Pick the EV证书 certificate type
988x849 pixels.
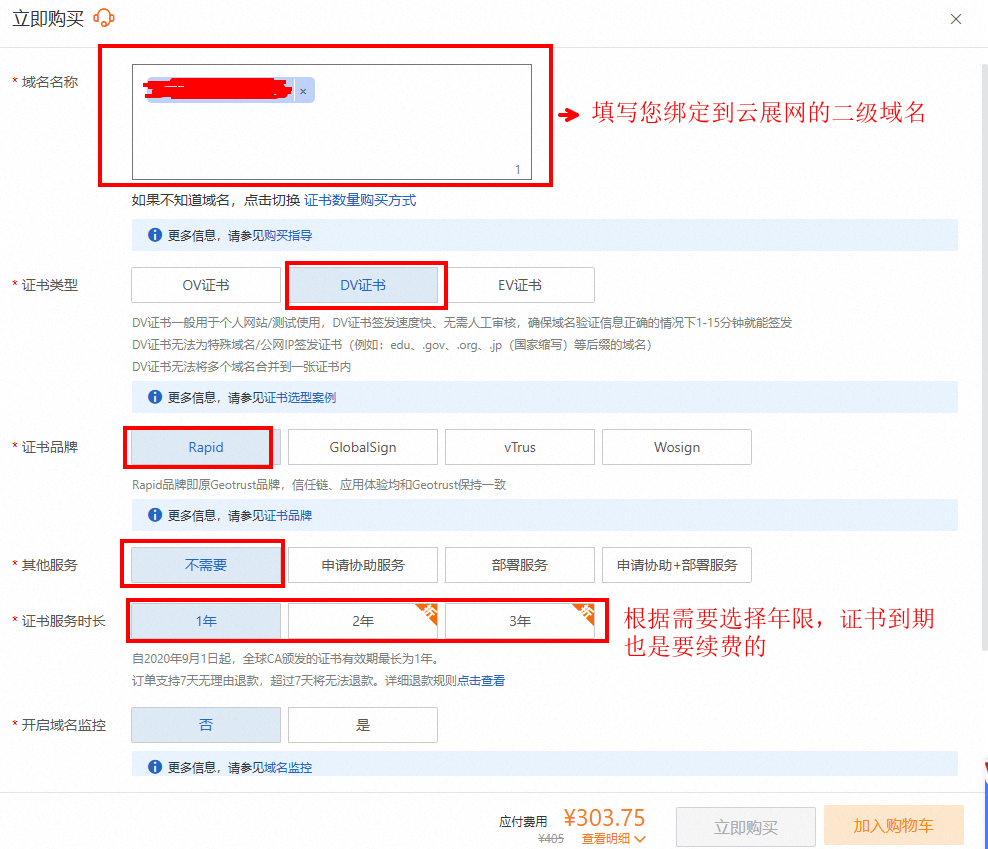(x=520, y=285)
